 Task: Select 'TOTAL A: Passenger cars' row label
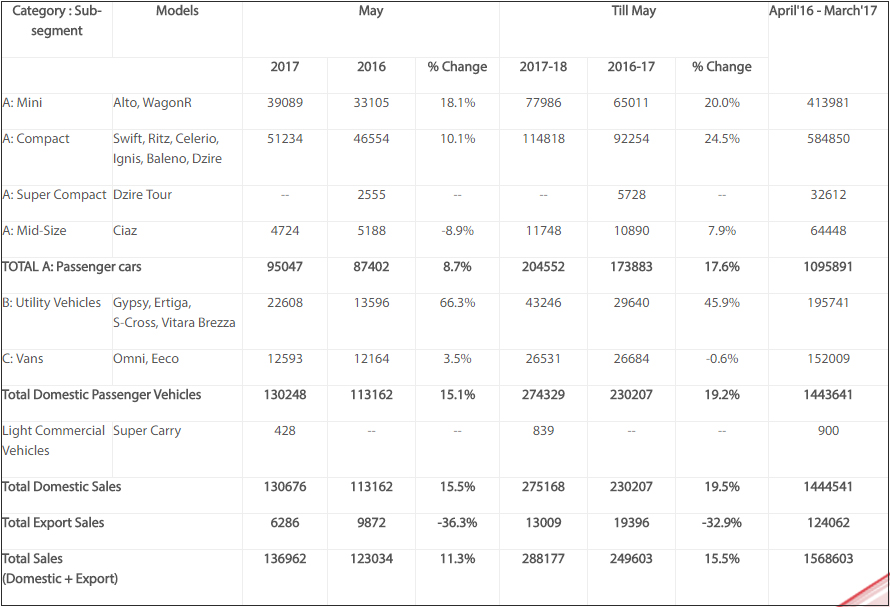point(71,267)
